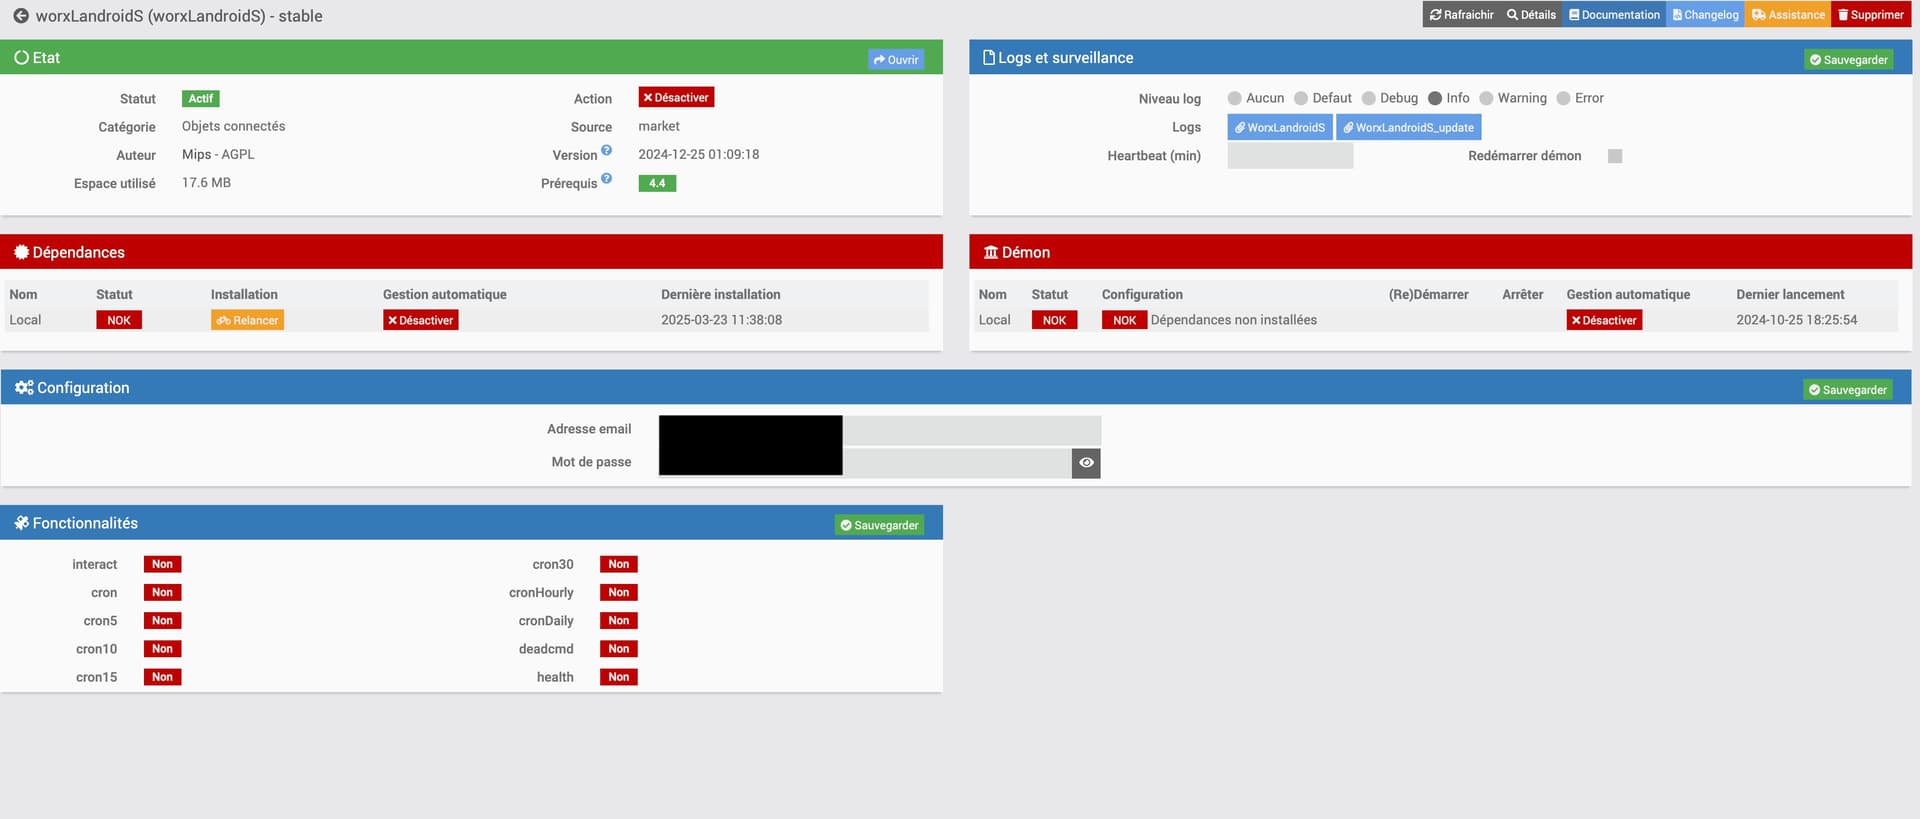Save the Configuration panel
Image resolution: width=1920 pixels, height=819 pixels.
click(1847, 390)
